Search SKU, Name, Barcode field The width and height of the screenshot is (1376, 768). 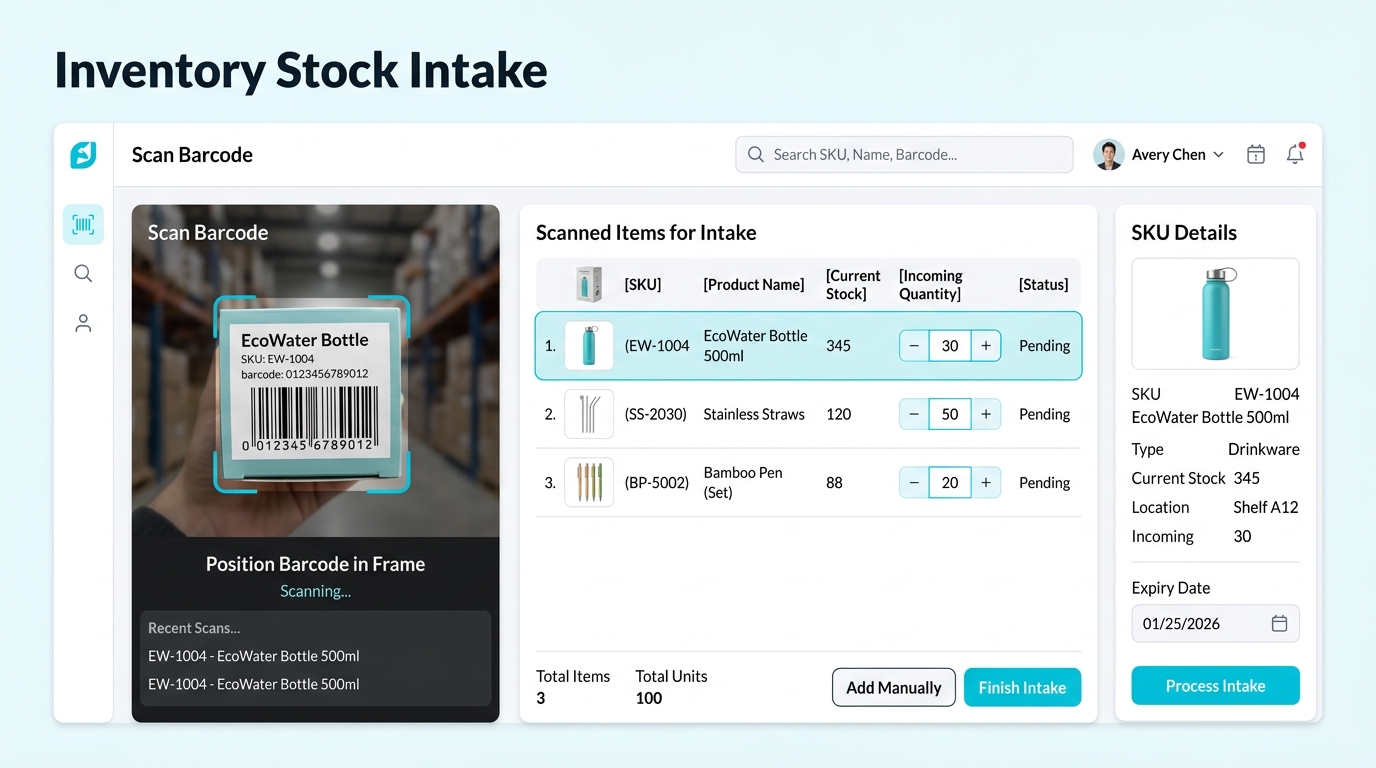click(x=904, y=155)
